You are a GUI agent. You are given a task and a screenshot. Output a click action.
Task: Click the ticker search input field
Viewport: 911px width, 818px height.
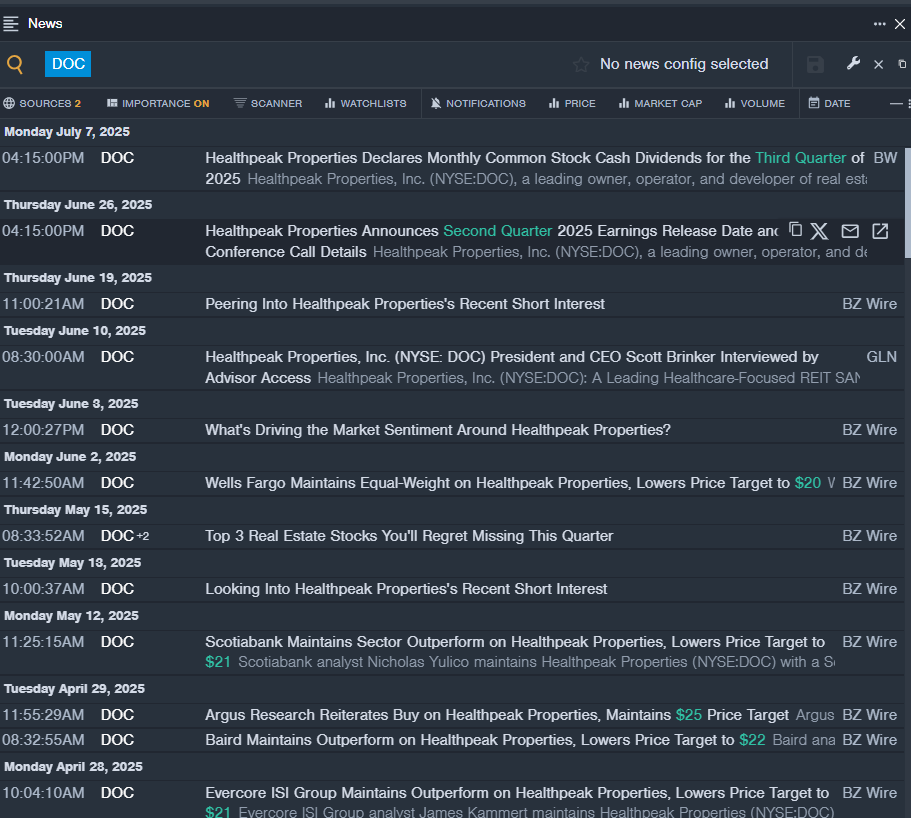click(328, 64)
